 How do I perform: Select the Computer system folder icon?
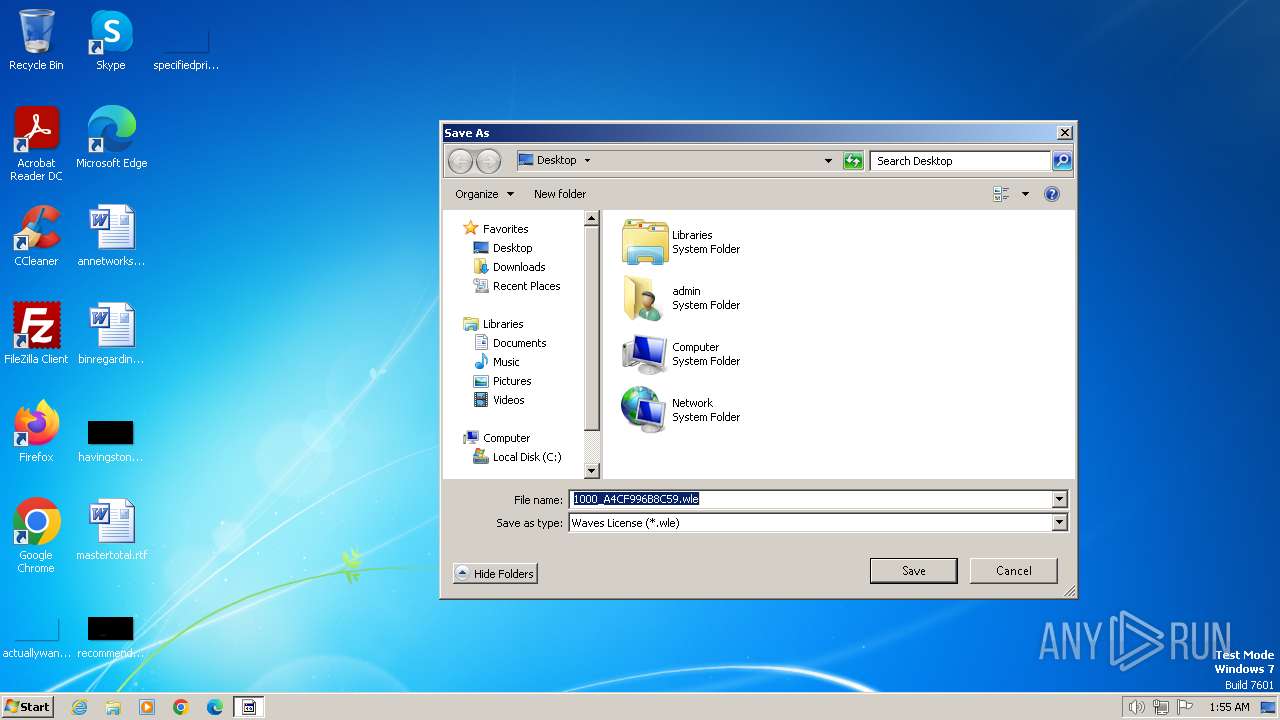[645, 354]
